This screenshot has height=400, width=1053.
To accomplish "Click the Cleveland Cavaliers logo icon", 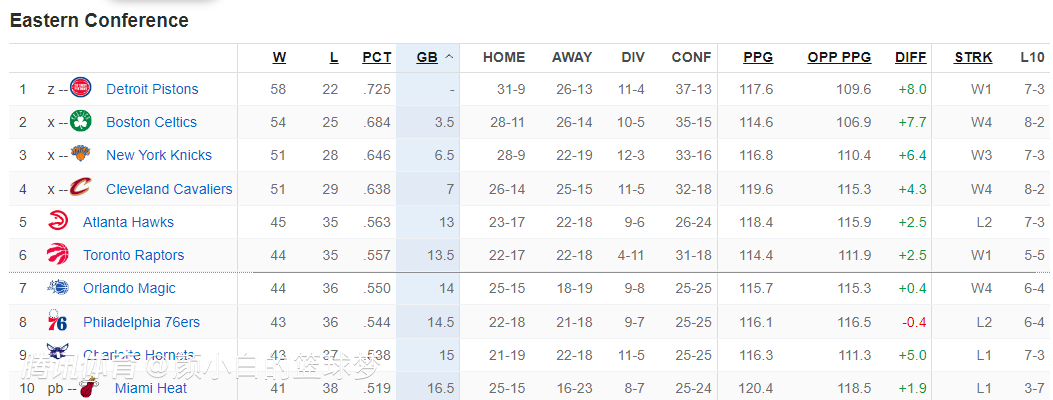I will [81, 188].
